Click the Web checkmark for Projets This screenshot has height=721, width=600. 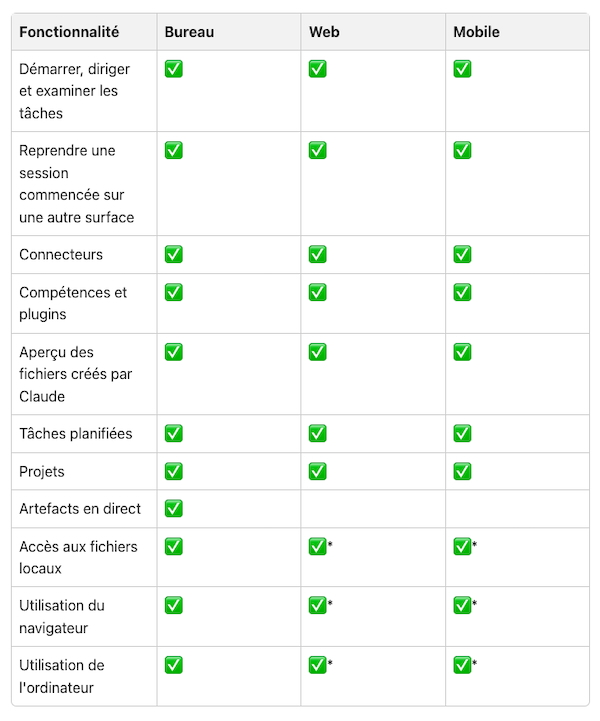(x=318, y=471)
